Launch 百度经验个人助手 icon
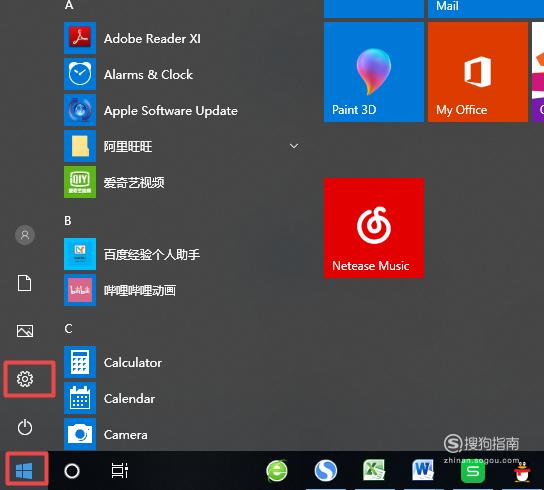The image size is (544, 490). tap(80, 254)
